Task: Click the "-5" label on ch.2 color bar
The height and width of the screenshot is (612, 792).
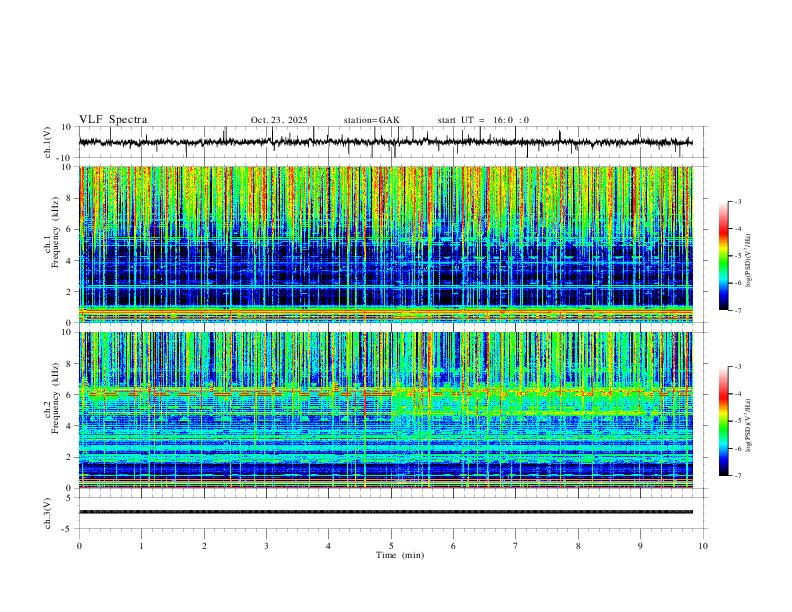Action: pos(737,421)
